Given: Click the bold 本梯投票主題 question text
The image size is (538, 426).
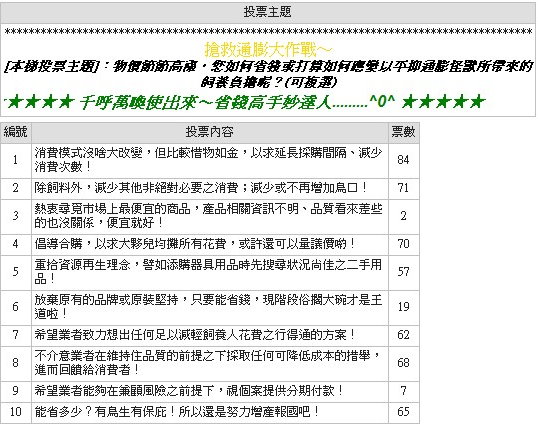Looking at the screenshot, I should [x=268, y=74].
